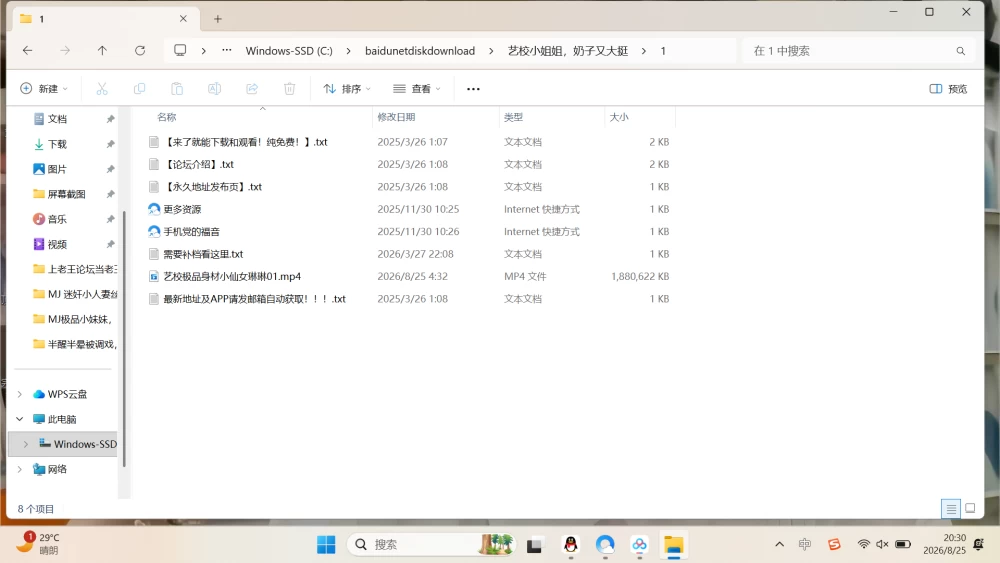Screen dimensions: 1000x563
Task: Click the Rename icon in the toolbar
Action: coord(214,89)
